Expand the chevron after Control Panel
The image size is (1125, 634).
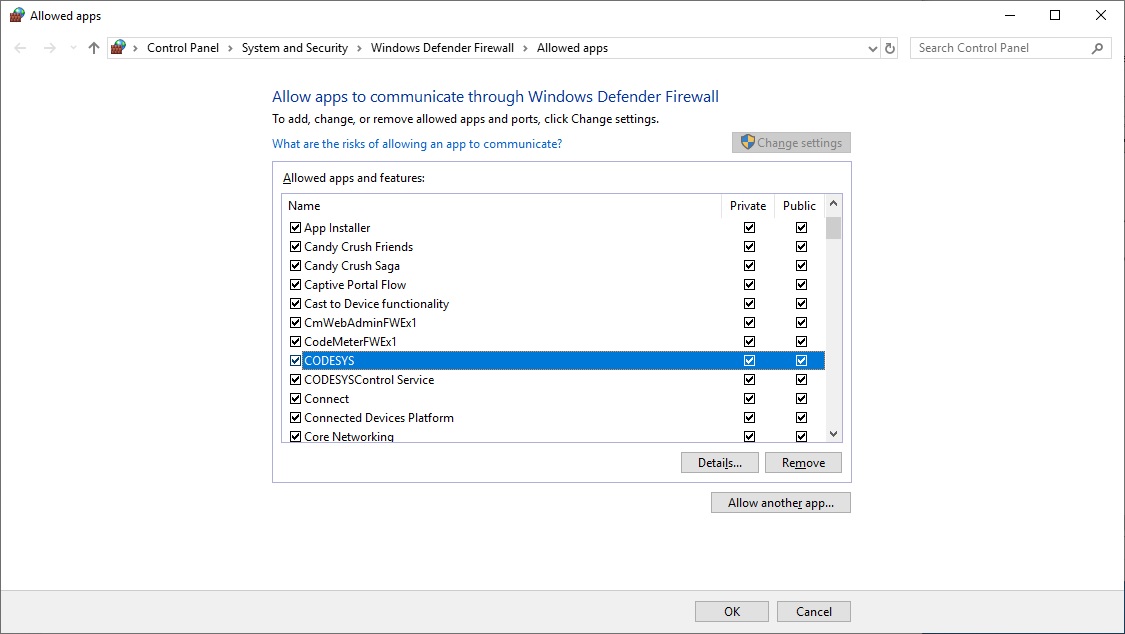pyautogui.click(x=230, y=48)
